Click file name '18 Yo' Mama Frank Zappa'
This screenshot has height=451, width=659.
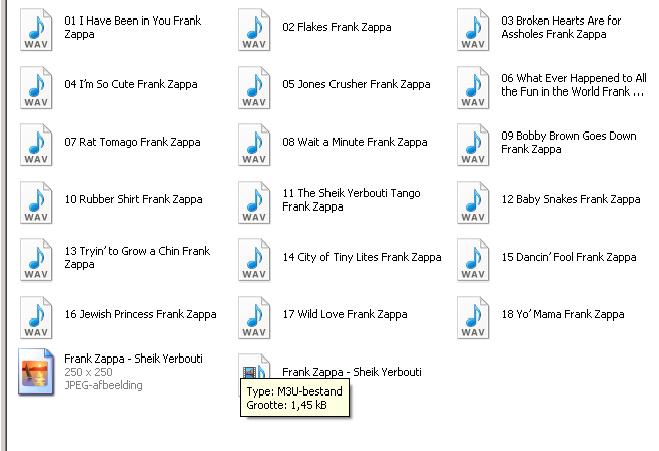click(563, 314)
